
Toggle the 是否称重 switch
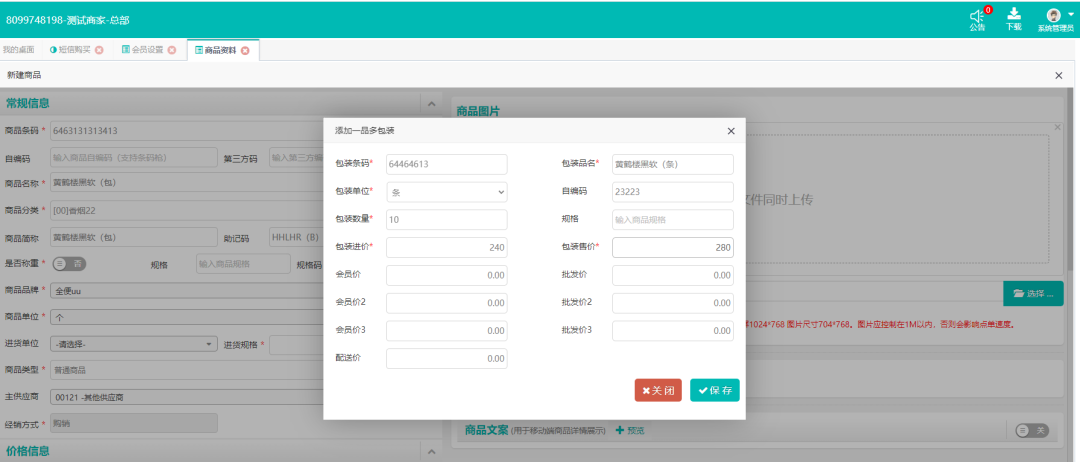(69, 264)
